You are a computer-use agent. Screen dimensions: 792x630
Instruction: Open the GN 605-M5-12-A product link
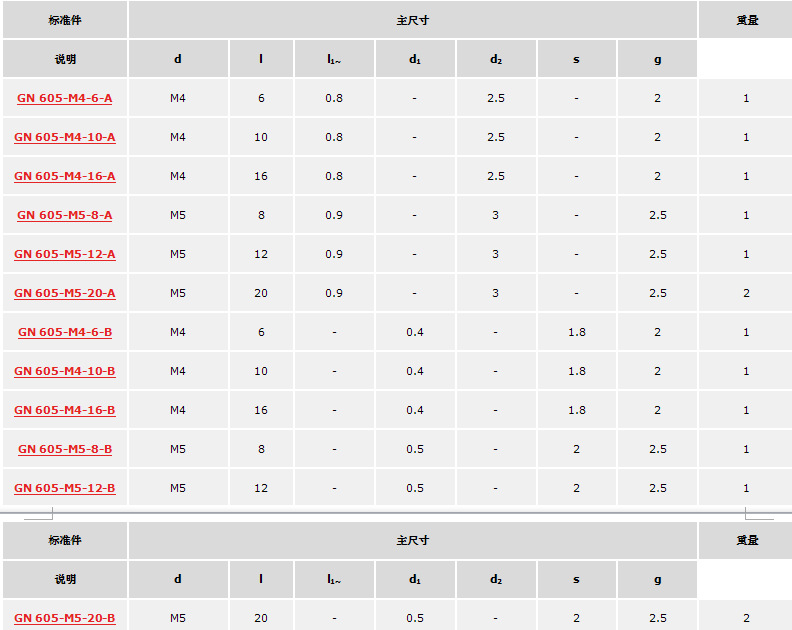(65, 254)
